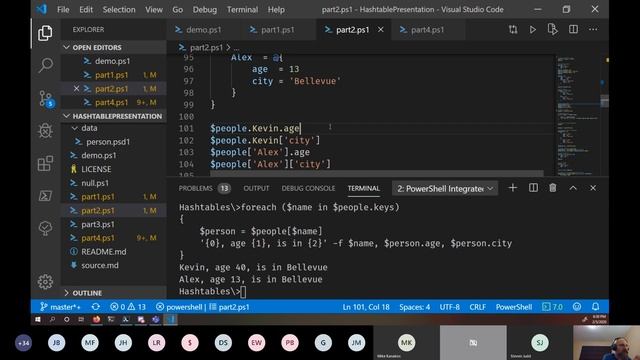Collapse the HASHTABLEPRESENTATION folder section
Image resolution: width=640 pixels, height=360 pixels.
(x=113, y=116)
